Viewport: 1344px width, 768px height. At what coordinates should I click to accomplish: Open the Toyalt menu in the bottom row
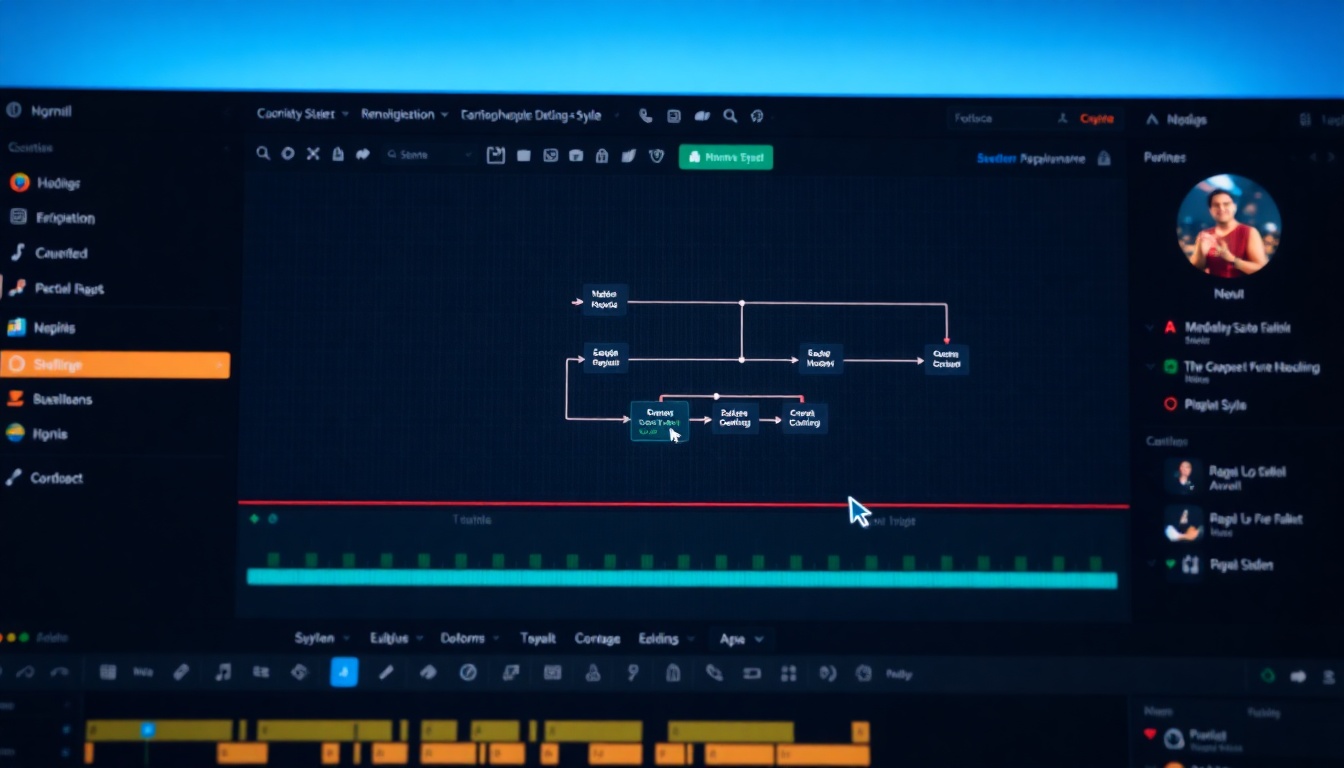click(x=537, y=639)
